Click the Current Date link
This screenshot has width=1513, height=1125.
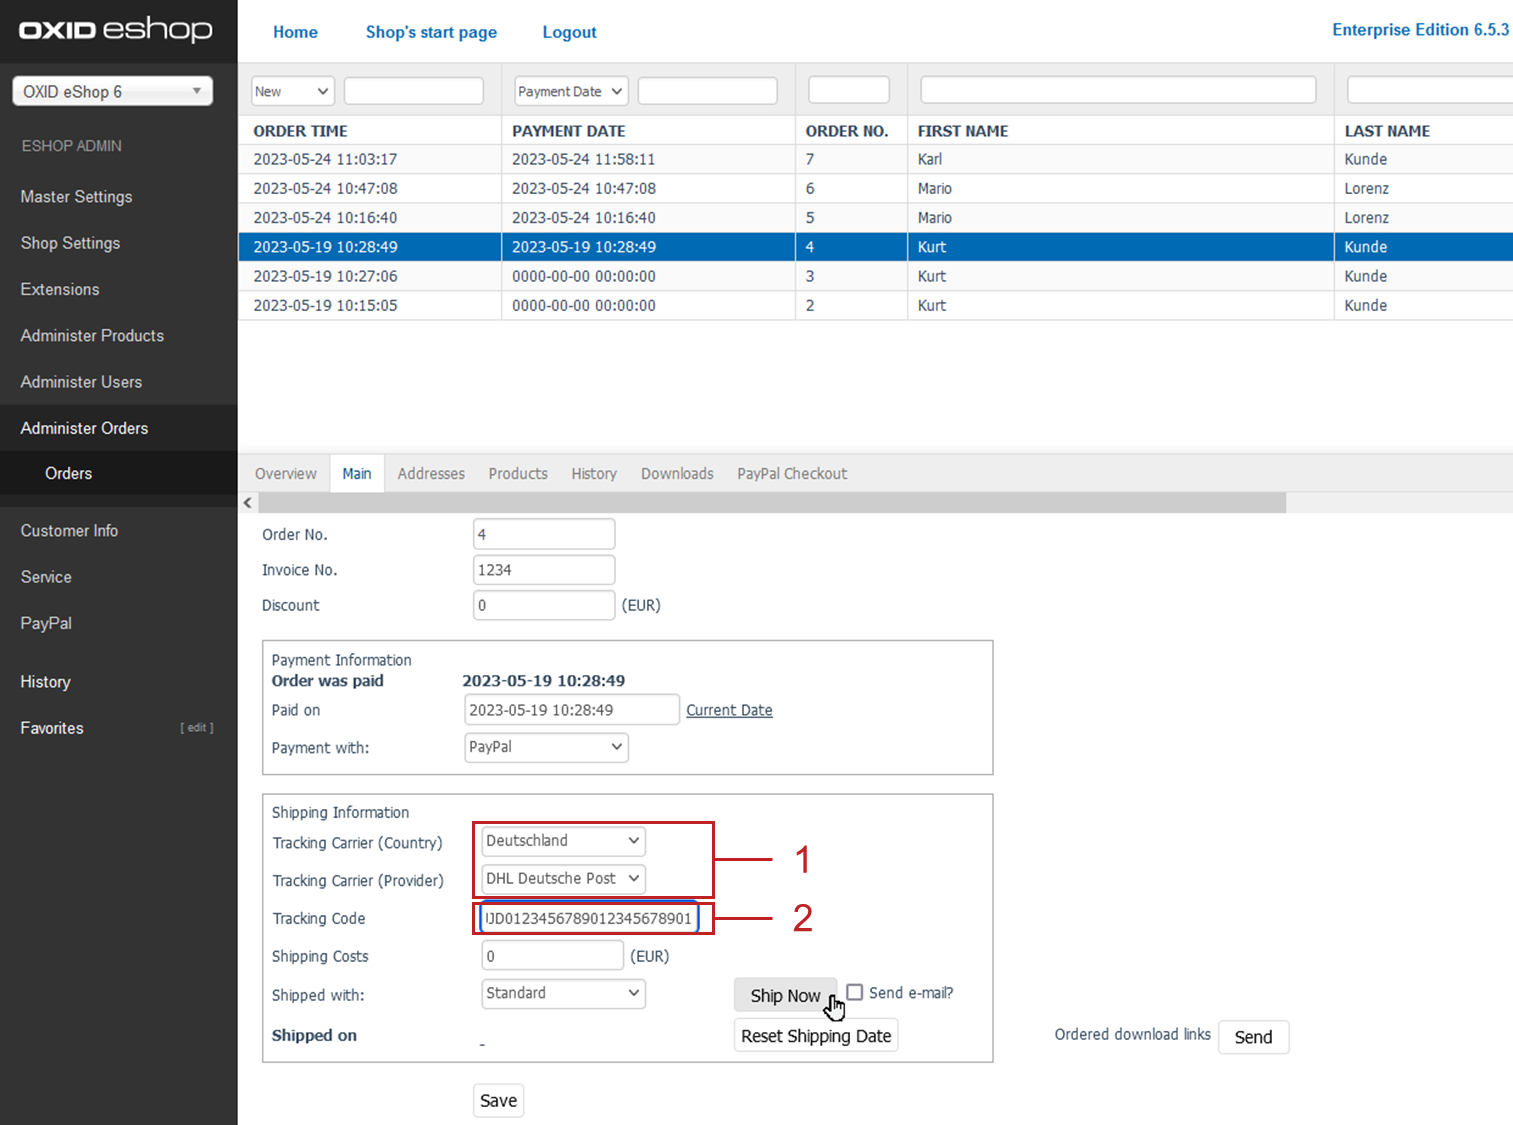[x=729, y=710]
